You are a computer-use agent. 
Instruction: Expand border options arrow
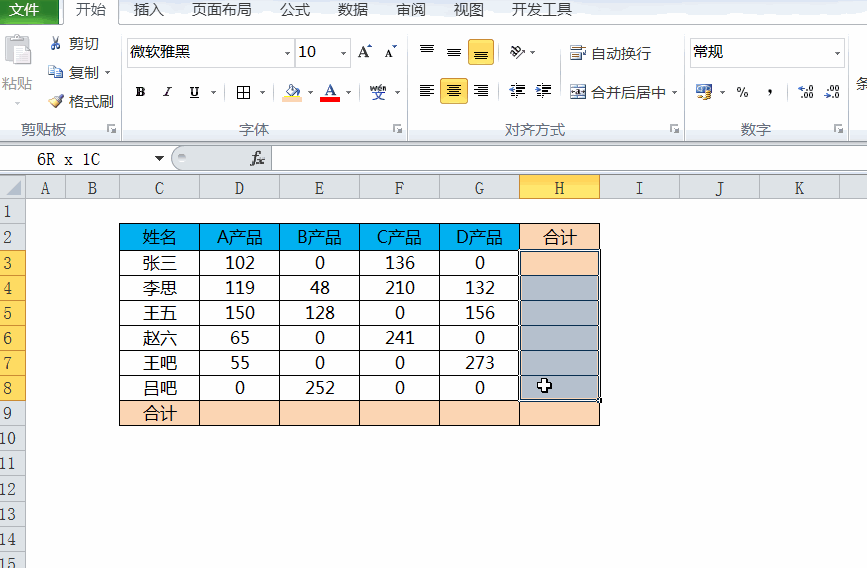tap(263, 92)
